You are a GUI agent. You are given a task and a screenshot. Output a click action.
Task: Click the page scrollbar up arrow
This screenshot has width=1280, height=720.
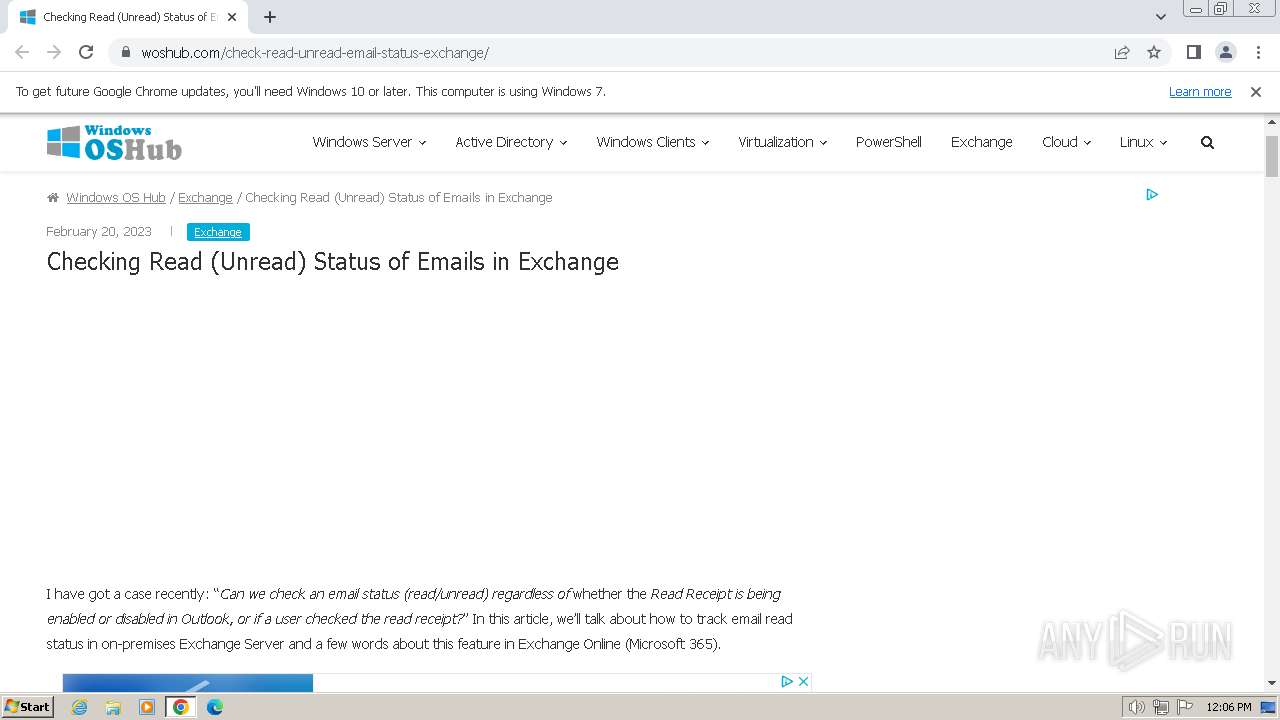click(1272, 123)
